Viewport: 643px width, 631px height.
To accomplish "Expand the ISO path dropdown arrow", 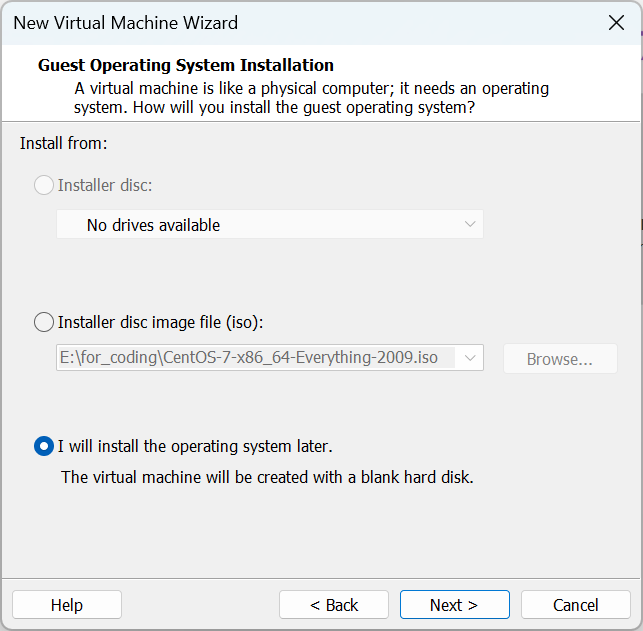I will click(470, 358).
